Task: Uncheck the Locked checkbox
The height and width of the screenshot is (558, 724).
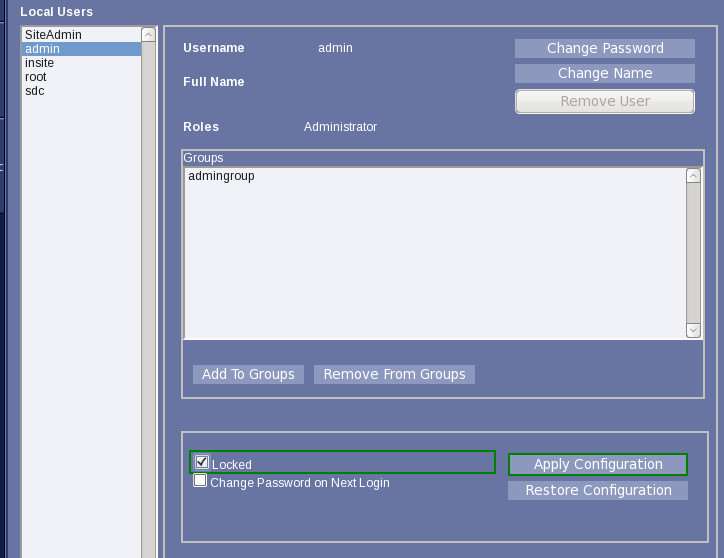Action: (201, 462)
